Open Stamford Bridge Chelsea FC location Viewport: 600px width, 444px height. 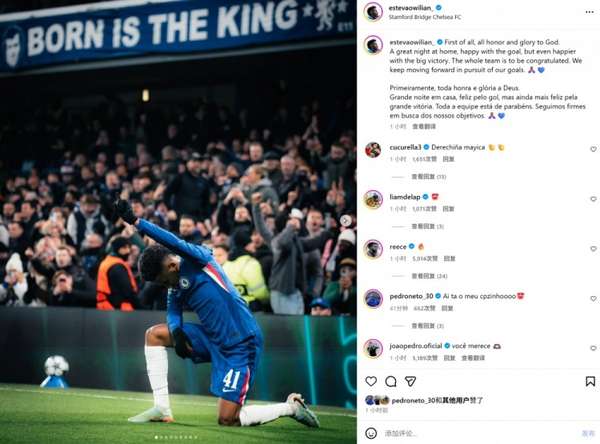(425, 17)
